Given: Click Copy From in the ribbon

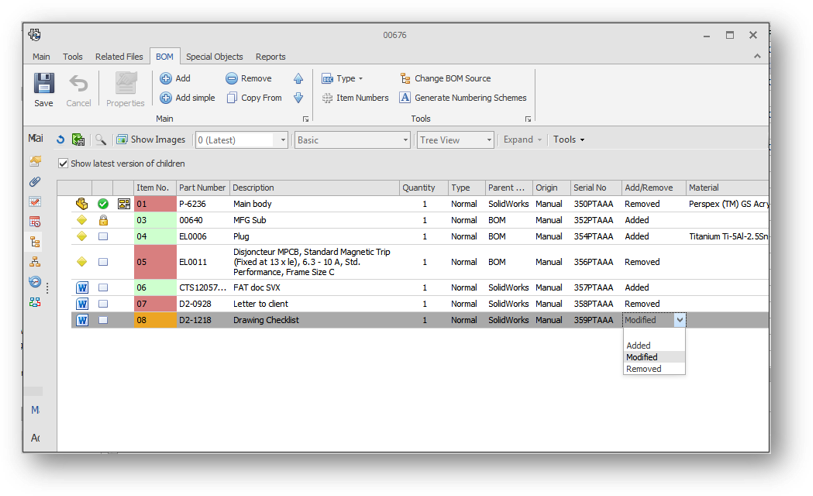Looking at the screenshot, I should coord(255,97).
